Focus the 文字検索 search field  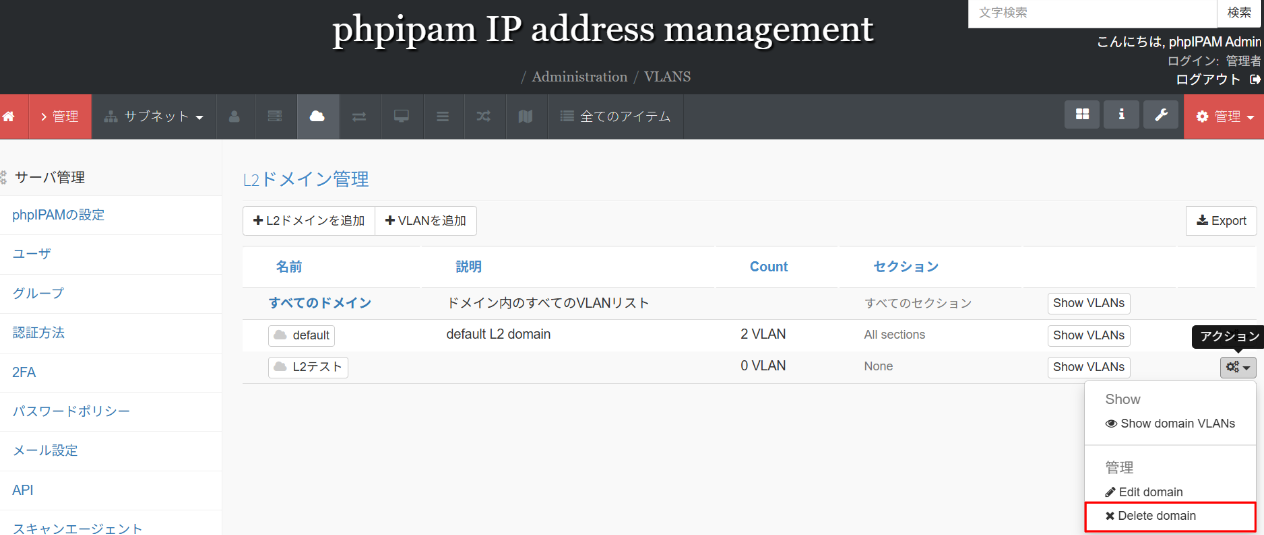pyautogui.click(x=1092, y=13)
